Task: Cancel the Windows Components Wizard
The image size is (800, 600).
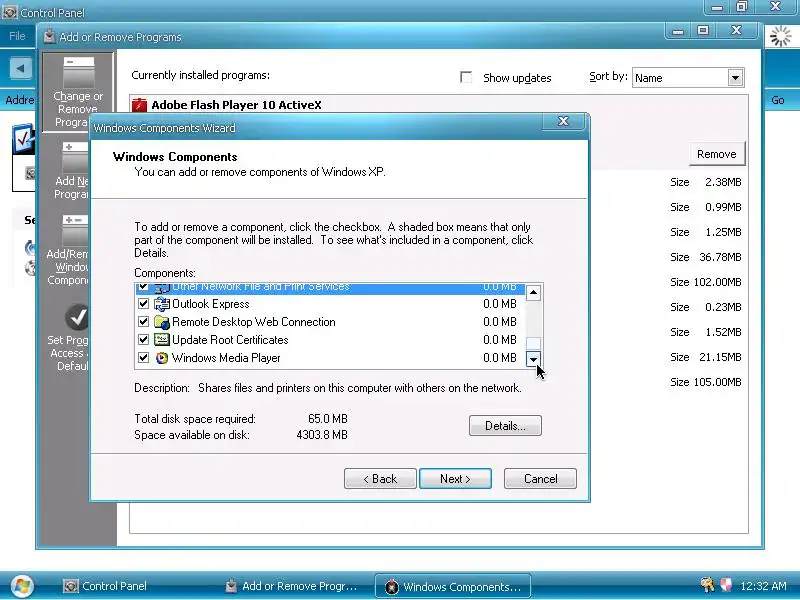Action: coord(540,479)
